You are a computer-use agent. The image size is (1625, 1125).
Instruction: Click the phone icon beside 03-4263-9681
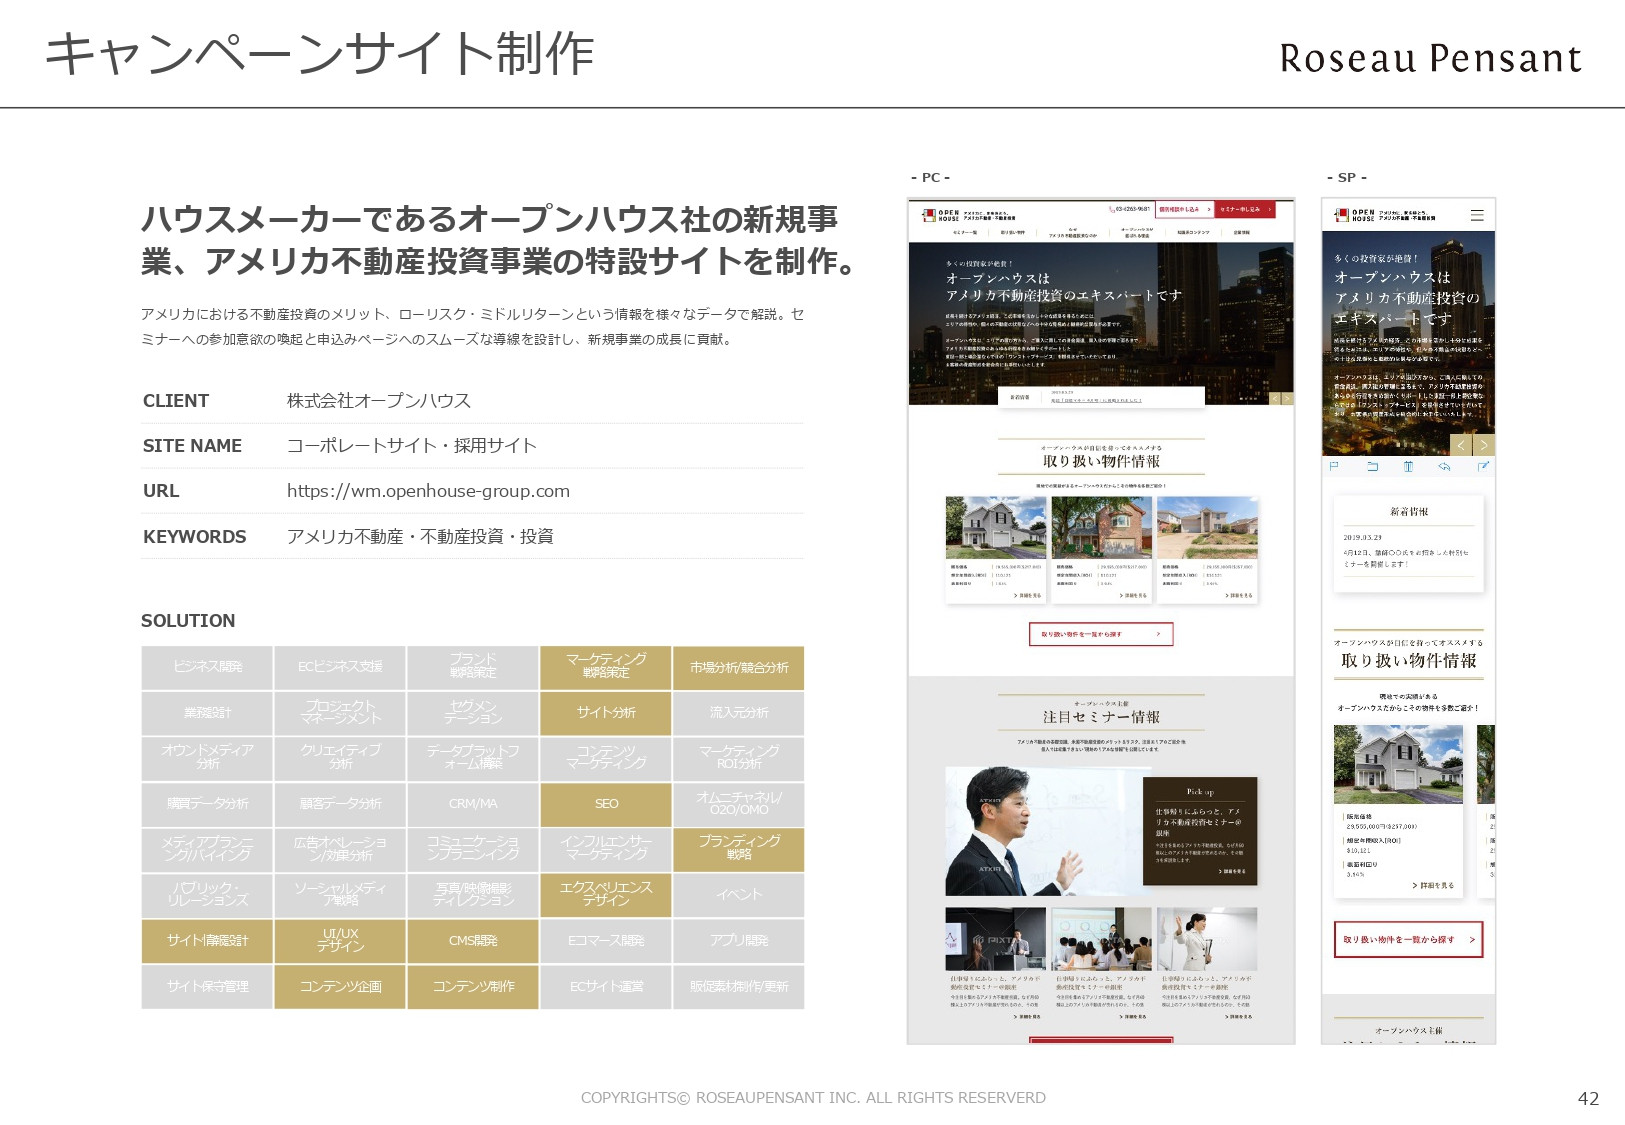[1110, 209]
